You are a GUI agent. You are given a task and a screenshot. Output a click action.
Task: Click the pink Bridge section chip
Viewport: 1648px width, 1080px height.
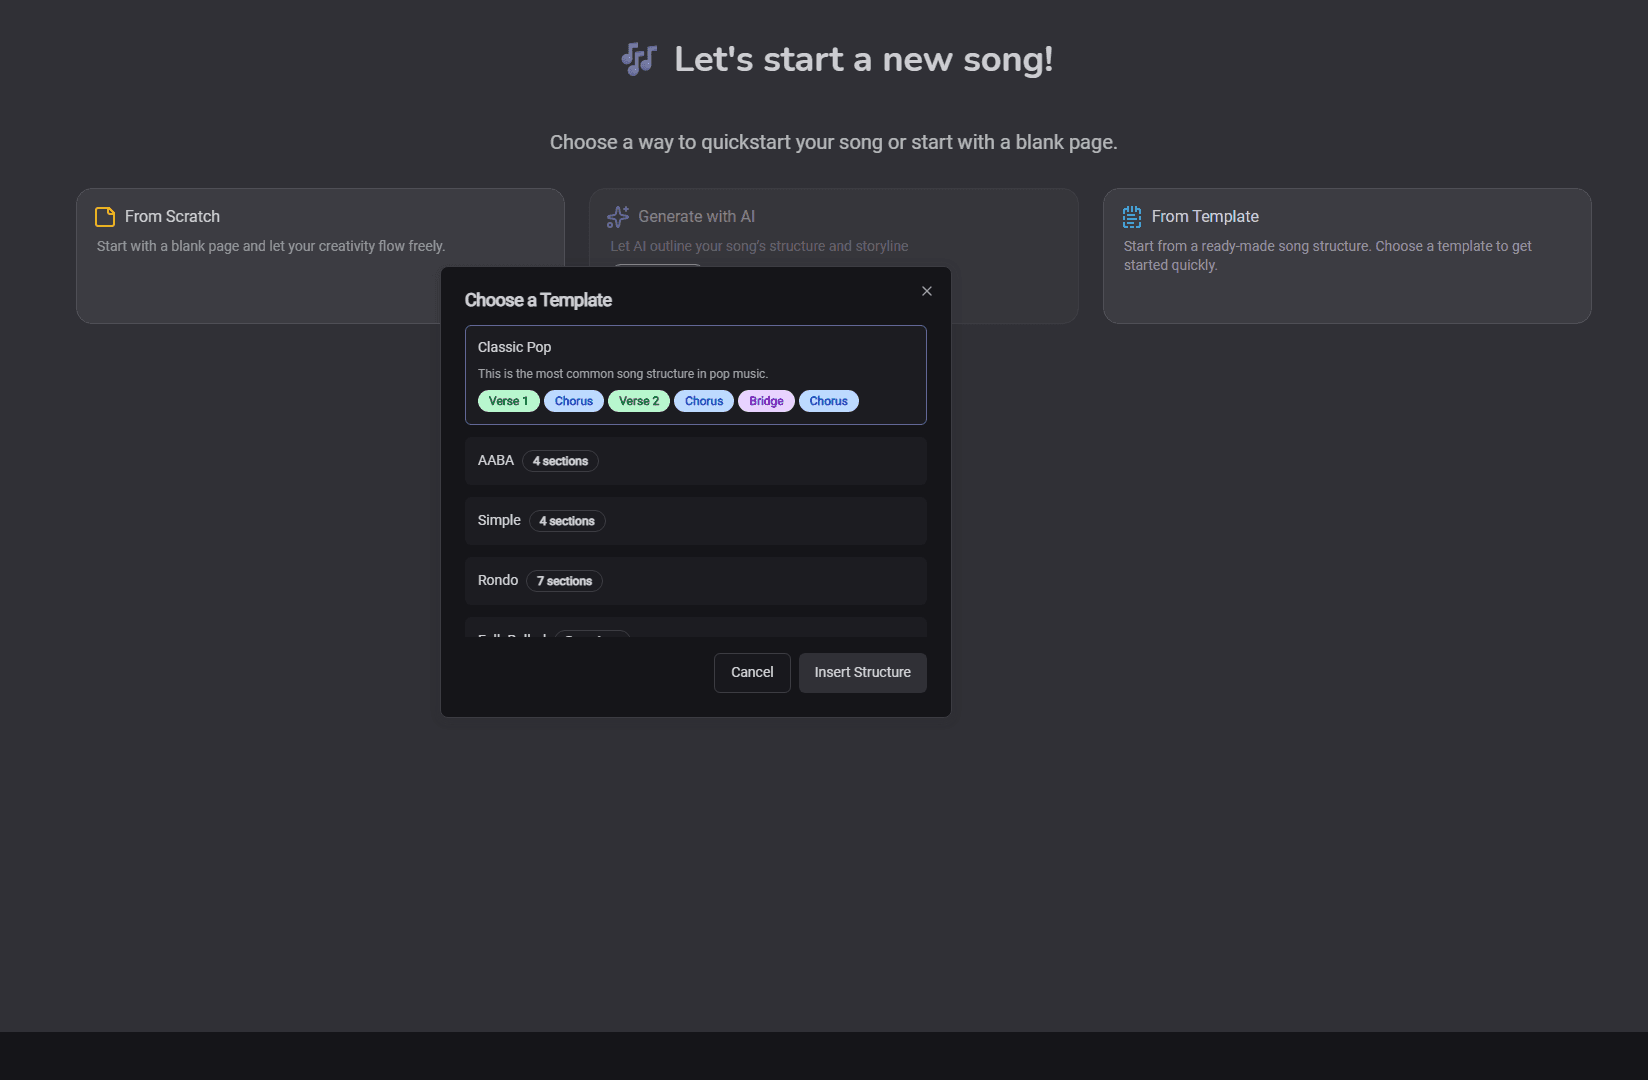[x=766, y=400]
